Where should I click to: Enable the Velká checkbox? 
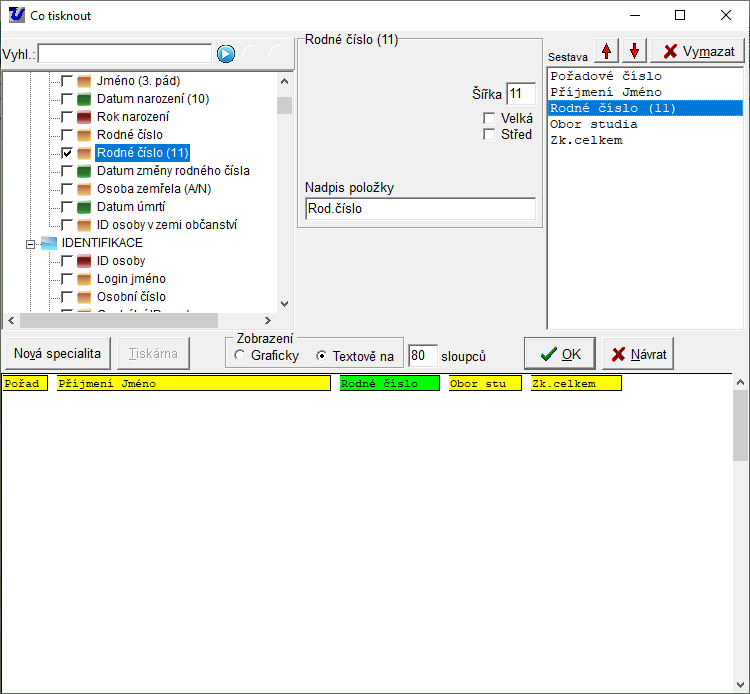(489, 118)
